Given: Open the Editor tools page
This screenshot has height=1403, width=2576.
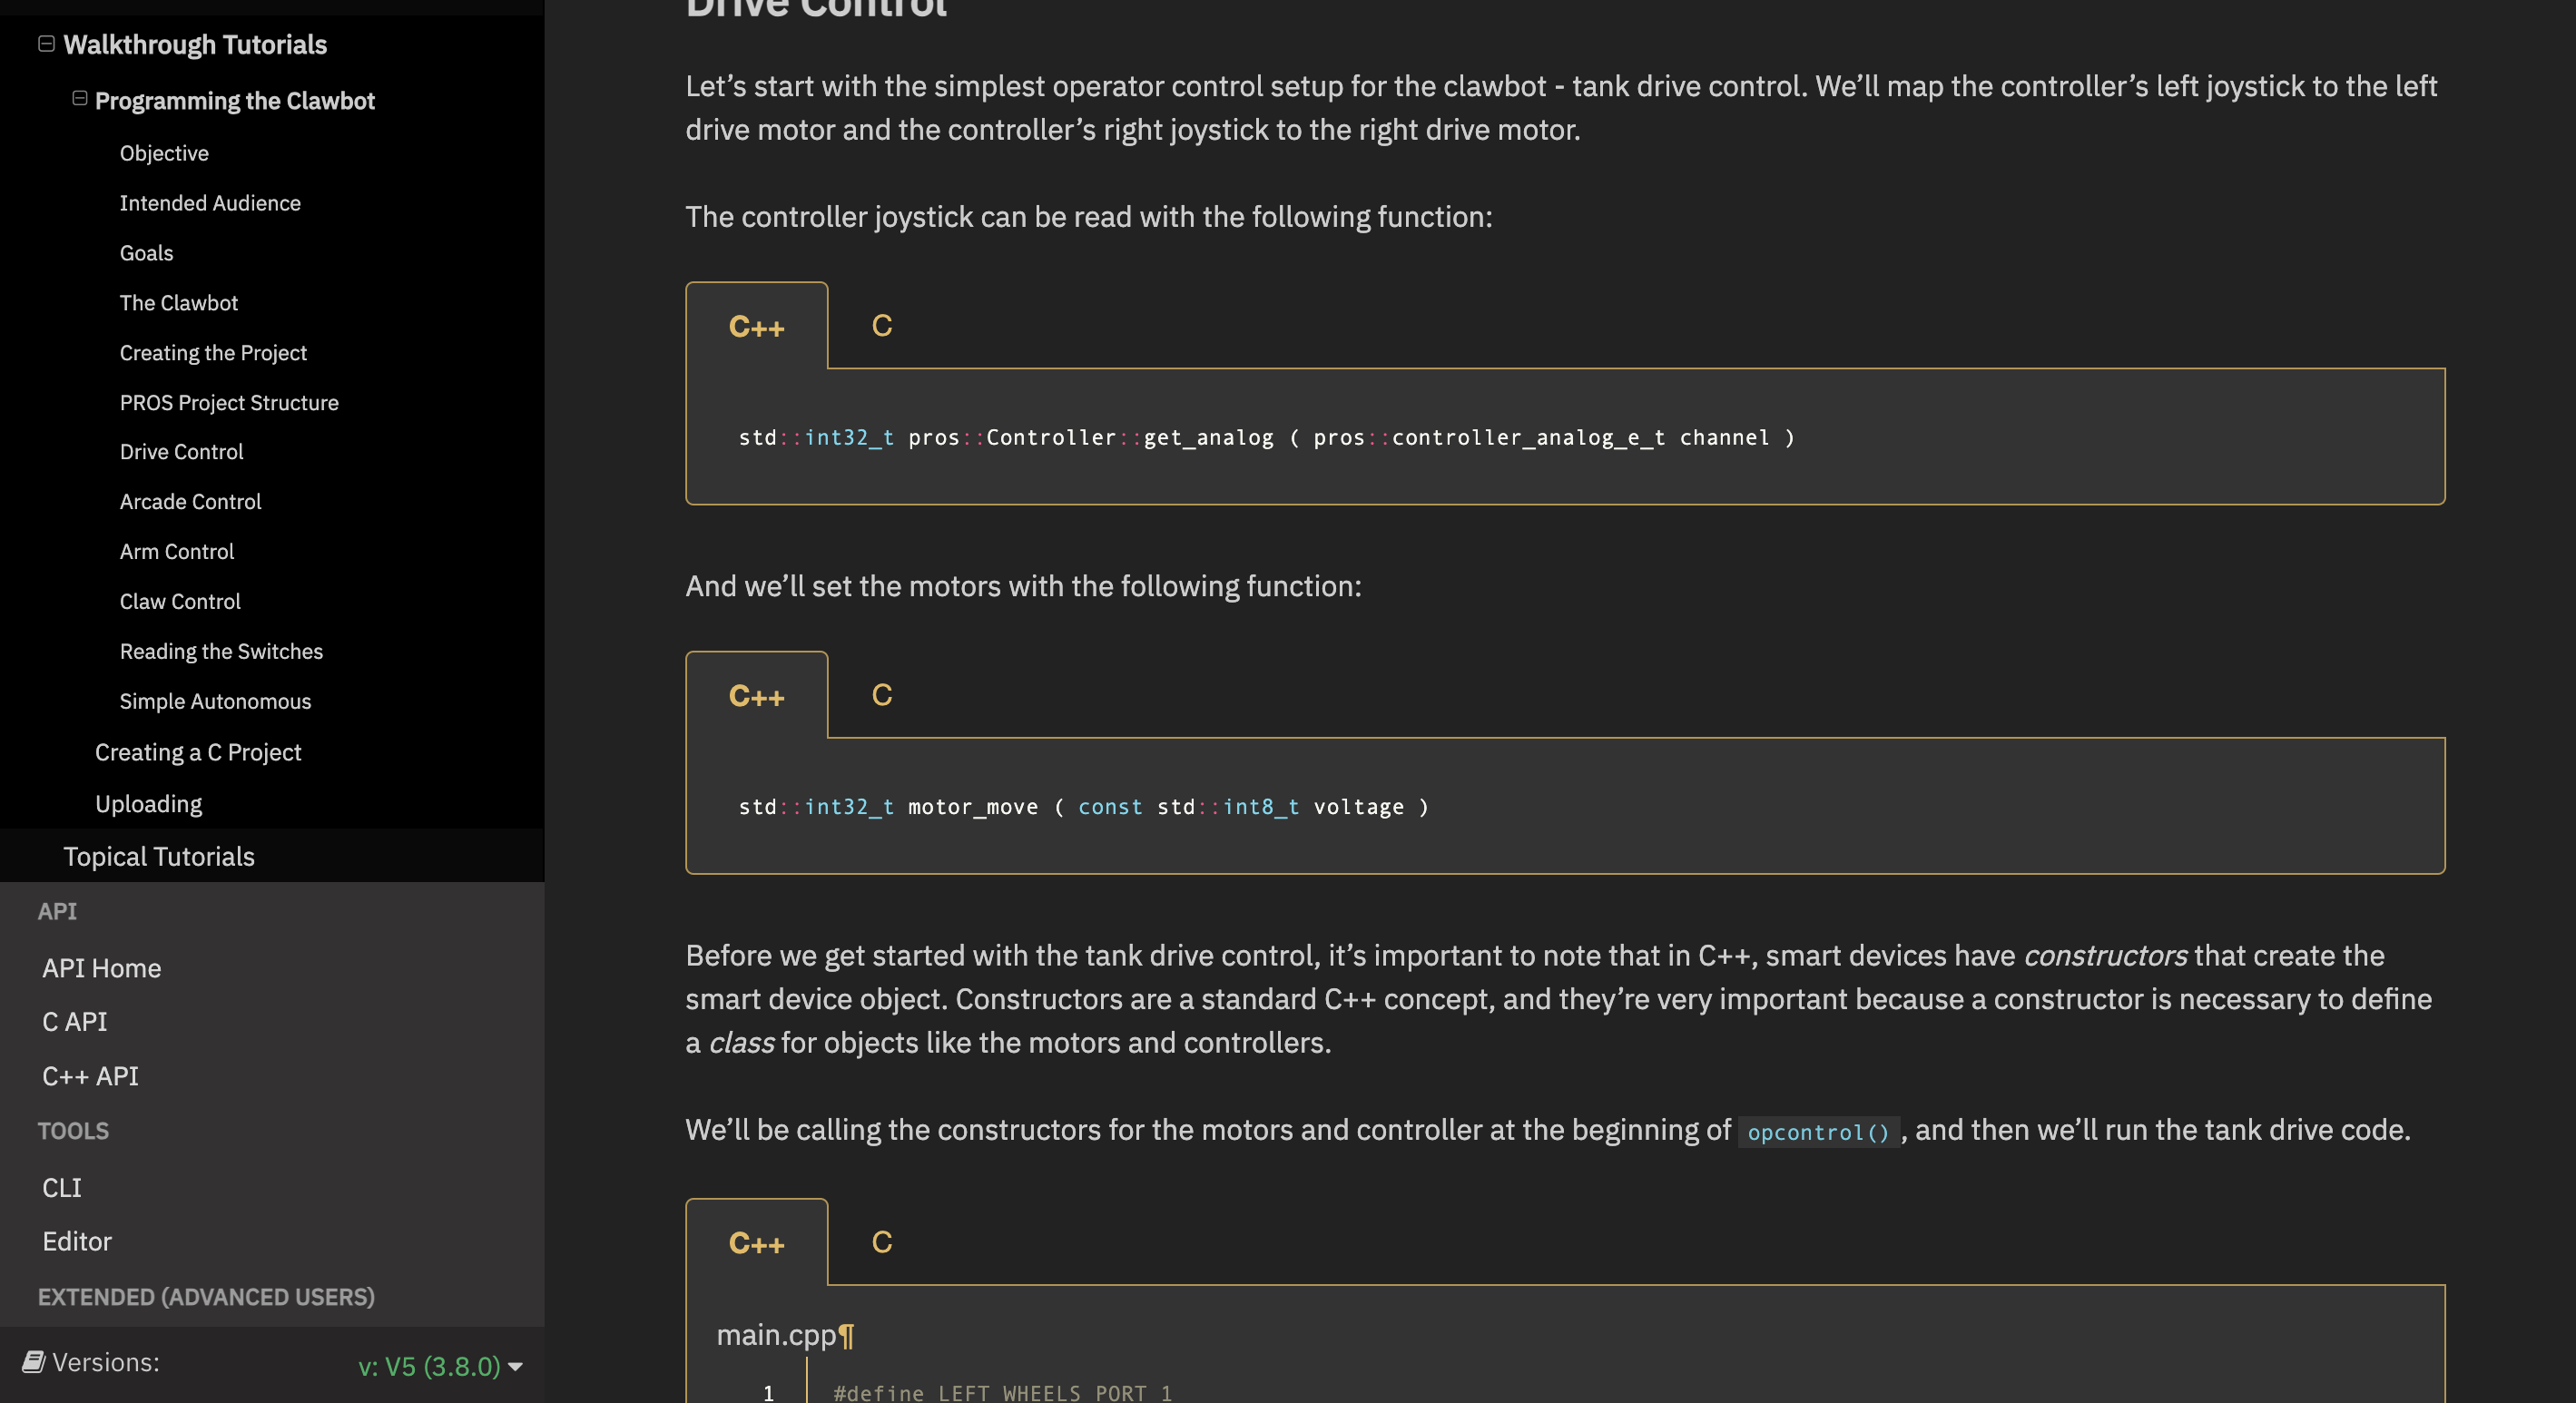Looking at the screenshot, I should tap(77, 1241).
